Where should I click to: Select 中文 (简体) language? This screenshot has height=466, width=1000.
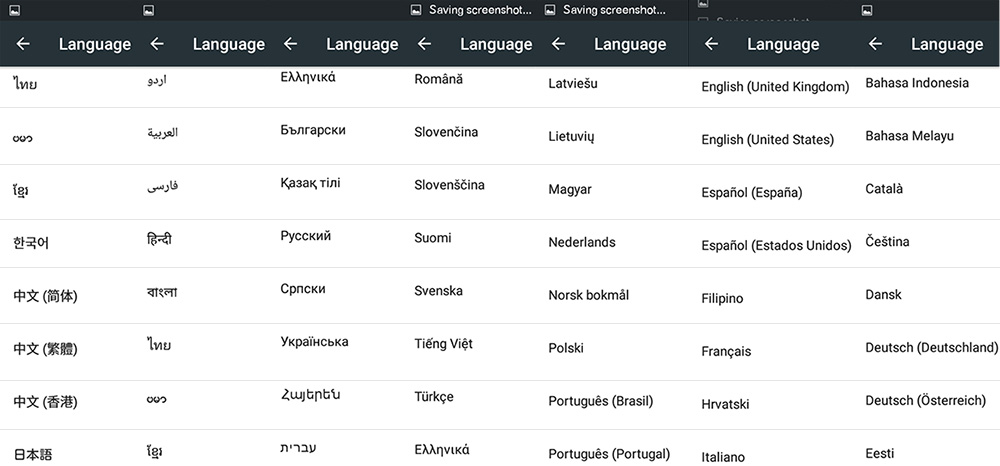[x=45, y=296]
